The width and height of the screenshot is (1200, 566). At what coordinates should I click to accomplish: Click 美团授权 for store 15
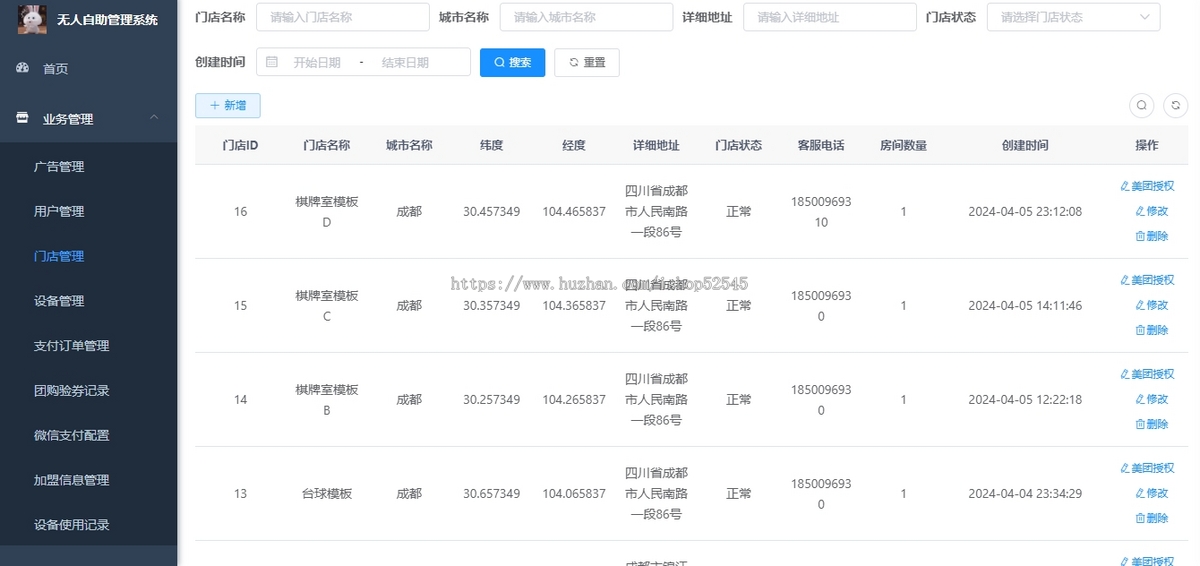pos(1147,280)
